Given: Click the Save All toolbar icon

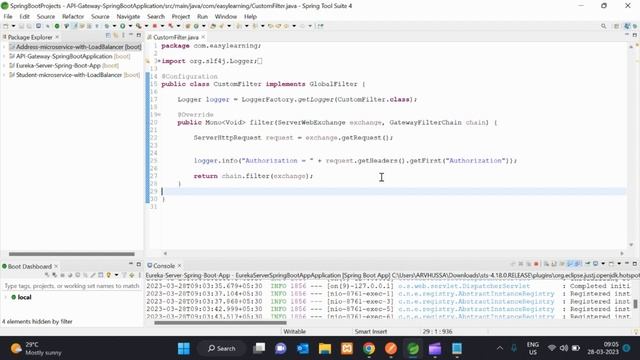Looking at the screenshot, I should coord(29,26).
